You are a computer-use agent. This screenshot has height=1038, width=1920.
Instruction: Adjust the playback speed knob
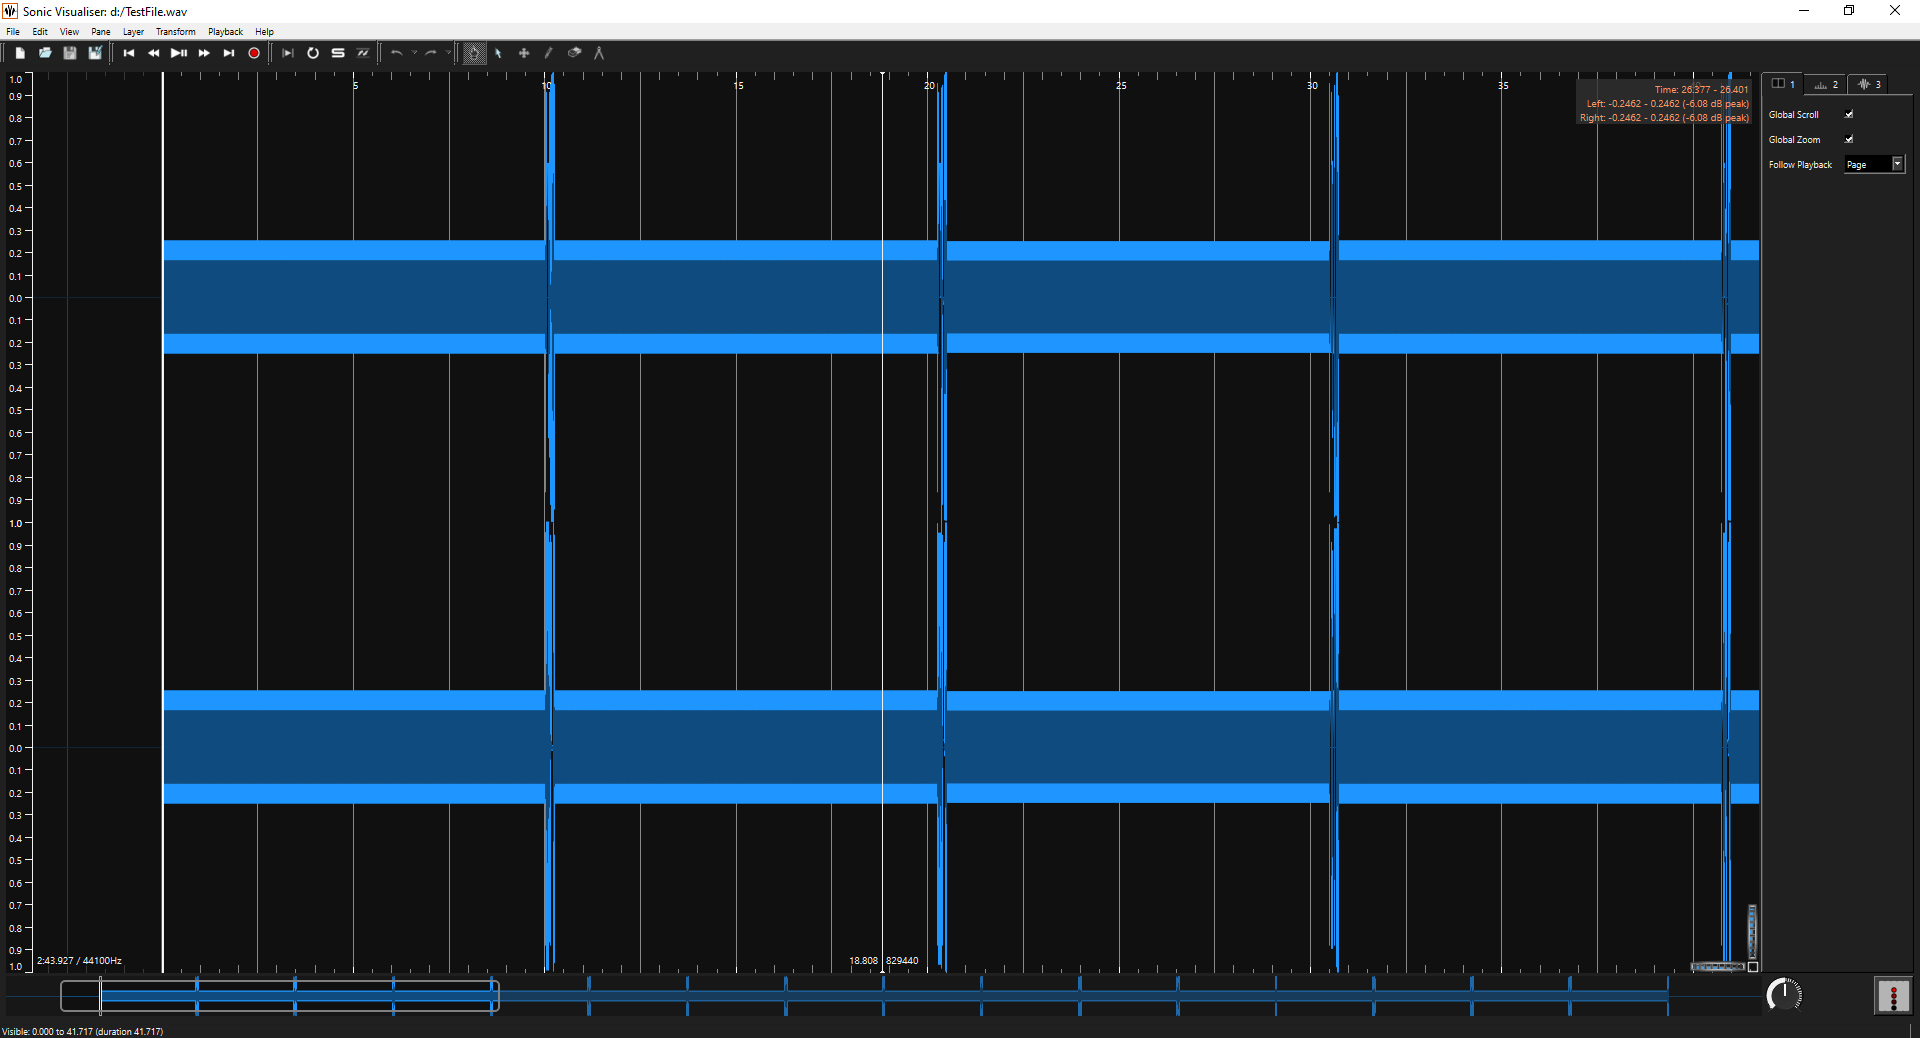(x=1786, y=994)
